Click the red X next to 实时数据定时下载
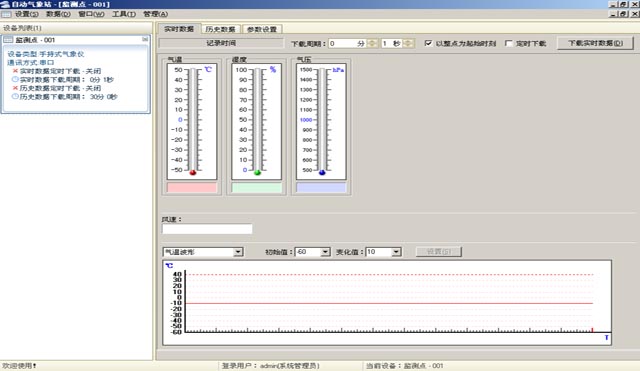Screen dimensions: 640x371 pyautogui.click(x=16, y=71)
